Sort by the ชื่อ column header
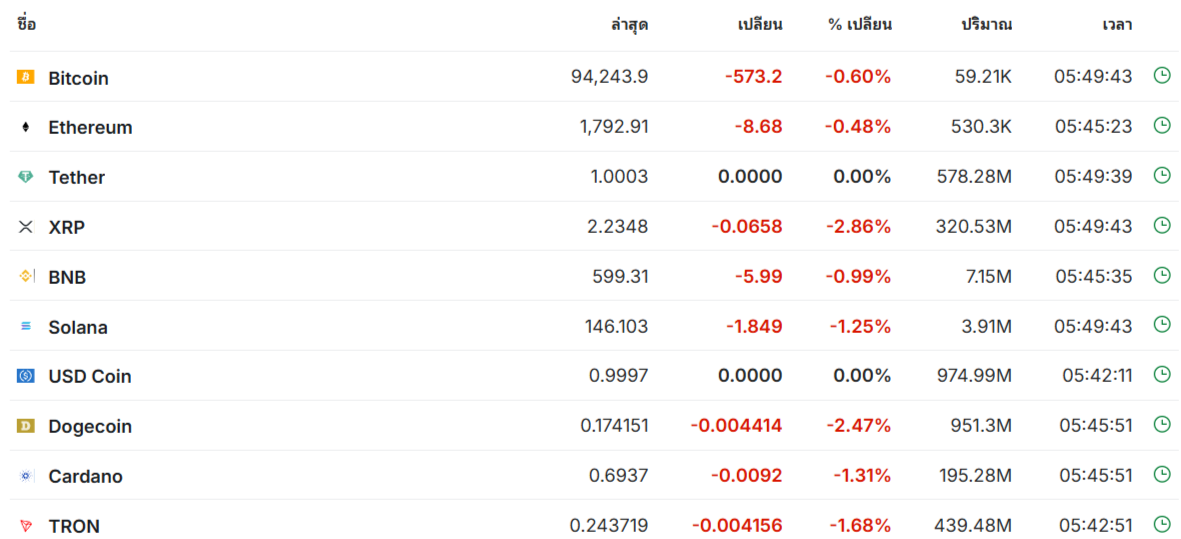 pos(26,23)
